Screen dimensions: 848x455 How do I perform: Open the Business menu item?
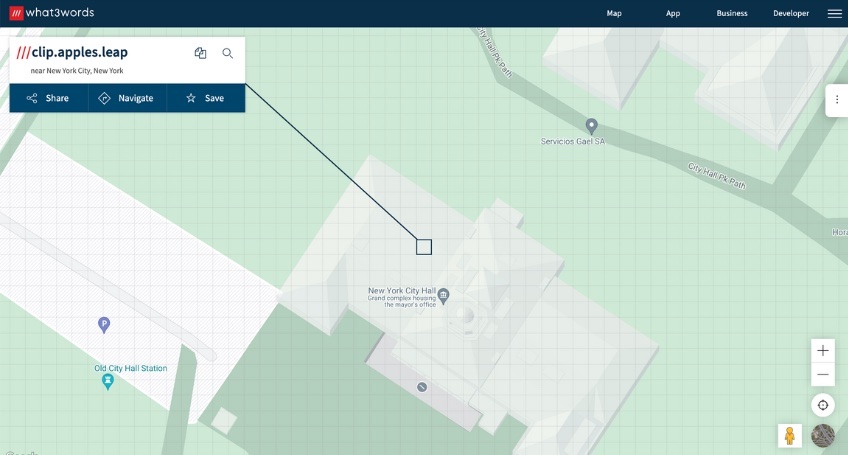[732, 14]
